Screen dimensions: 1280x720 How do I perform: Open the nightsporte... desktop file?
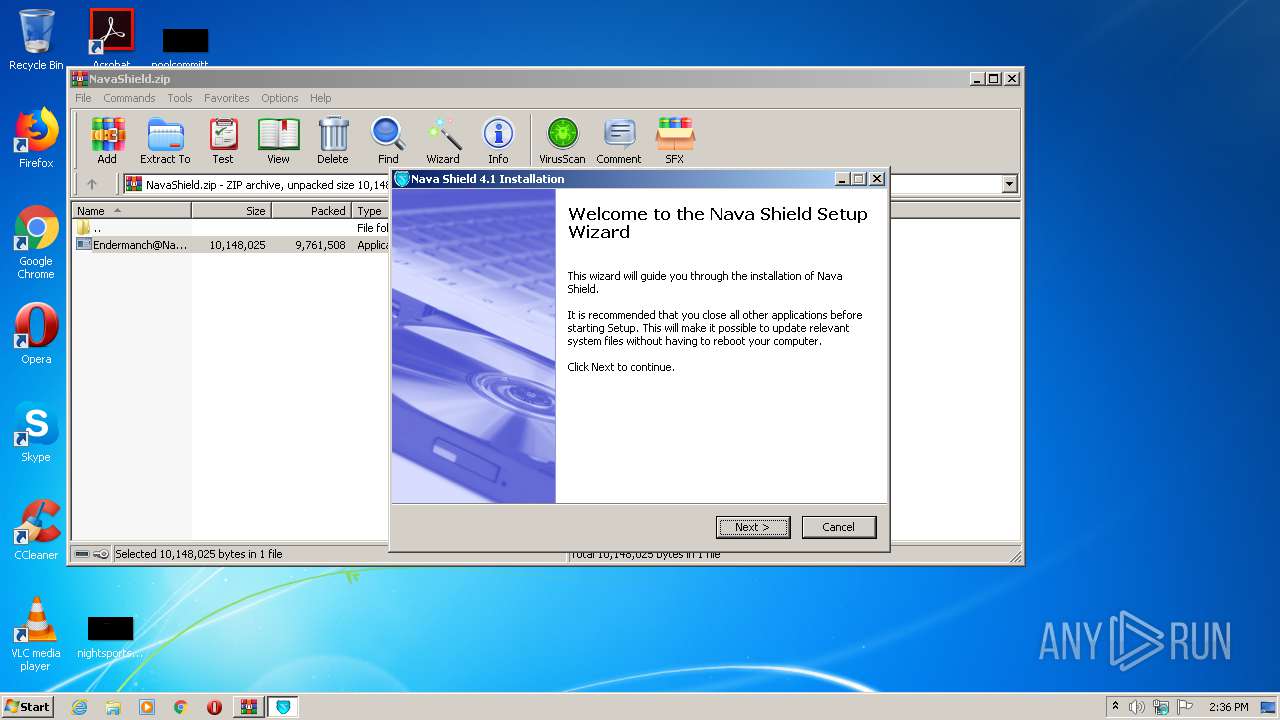click(110, 637)
